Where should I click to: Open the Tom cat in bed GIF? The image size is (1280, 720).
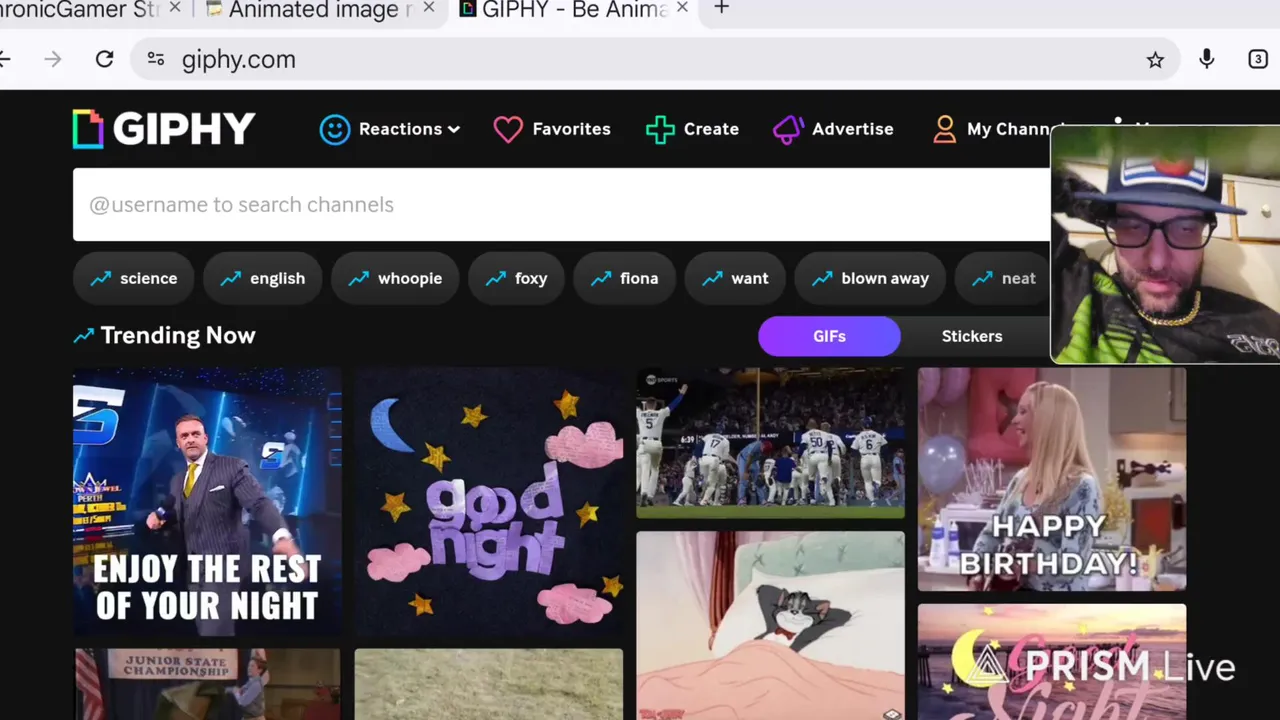[x=770, y=625]
